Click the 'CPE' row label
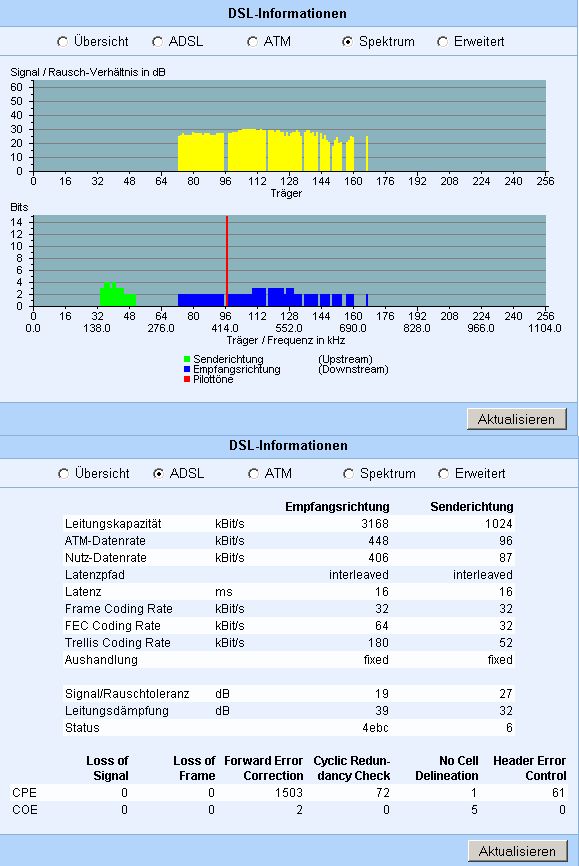 tap(24, 793)
